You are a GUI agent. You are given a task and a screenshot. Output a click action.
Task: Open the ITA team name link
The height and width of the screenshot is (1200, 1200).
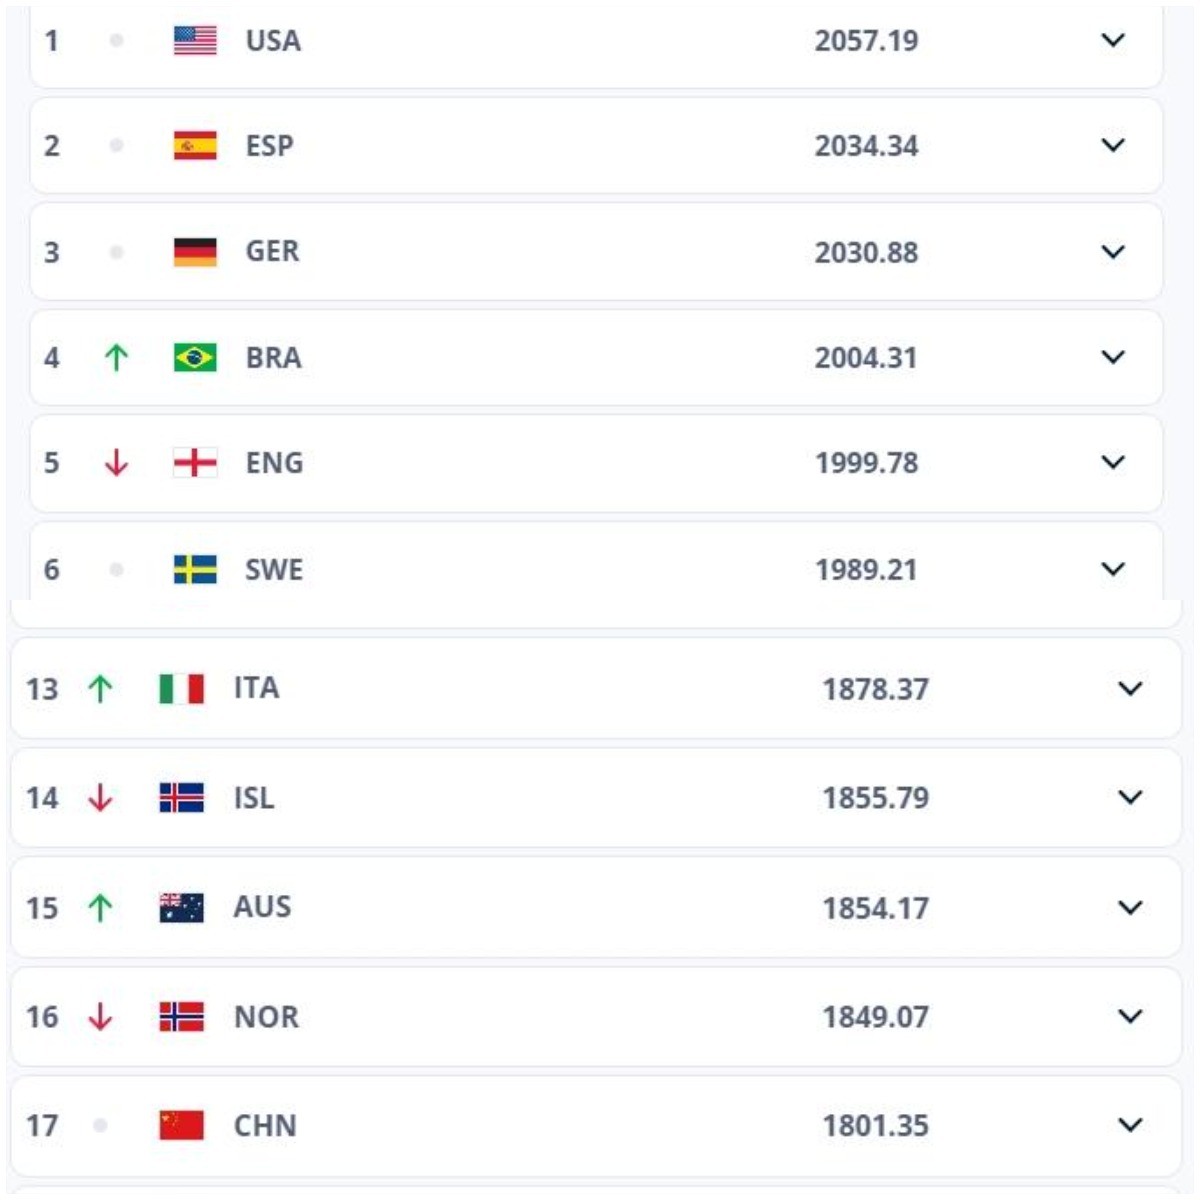(x=256, y=688)
